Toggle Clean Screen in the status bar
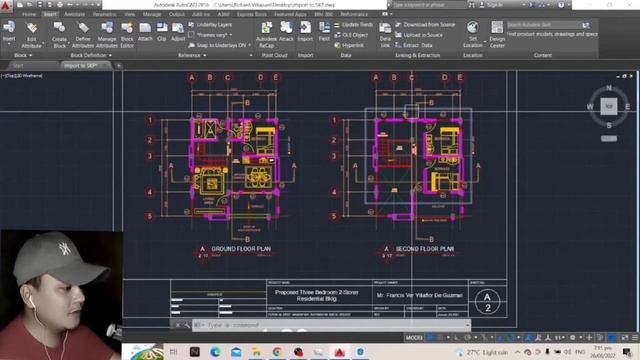Image resolution: width=640 pixels, height=360 pixels. 624,338
